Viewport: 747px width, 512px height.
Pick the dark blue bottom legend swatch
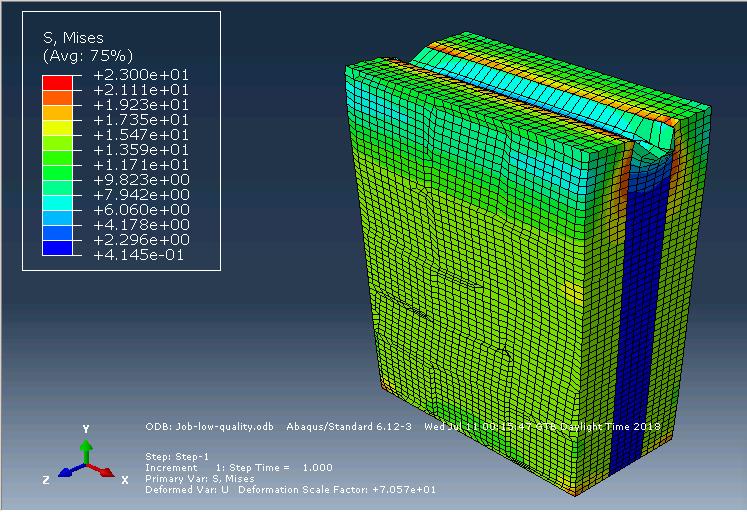57,248
